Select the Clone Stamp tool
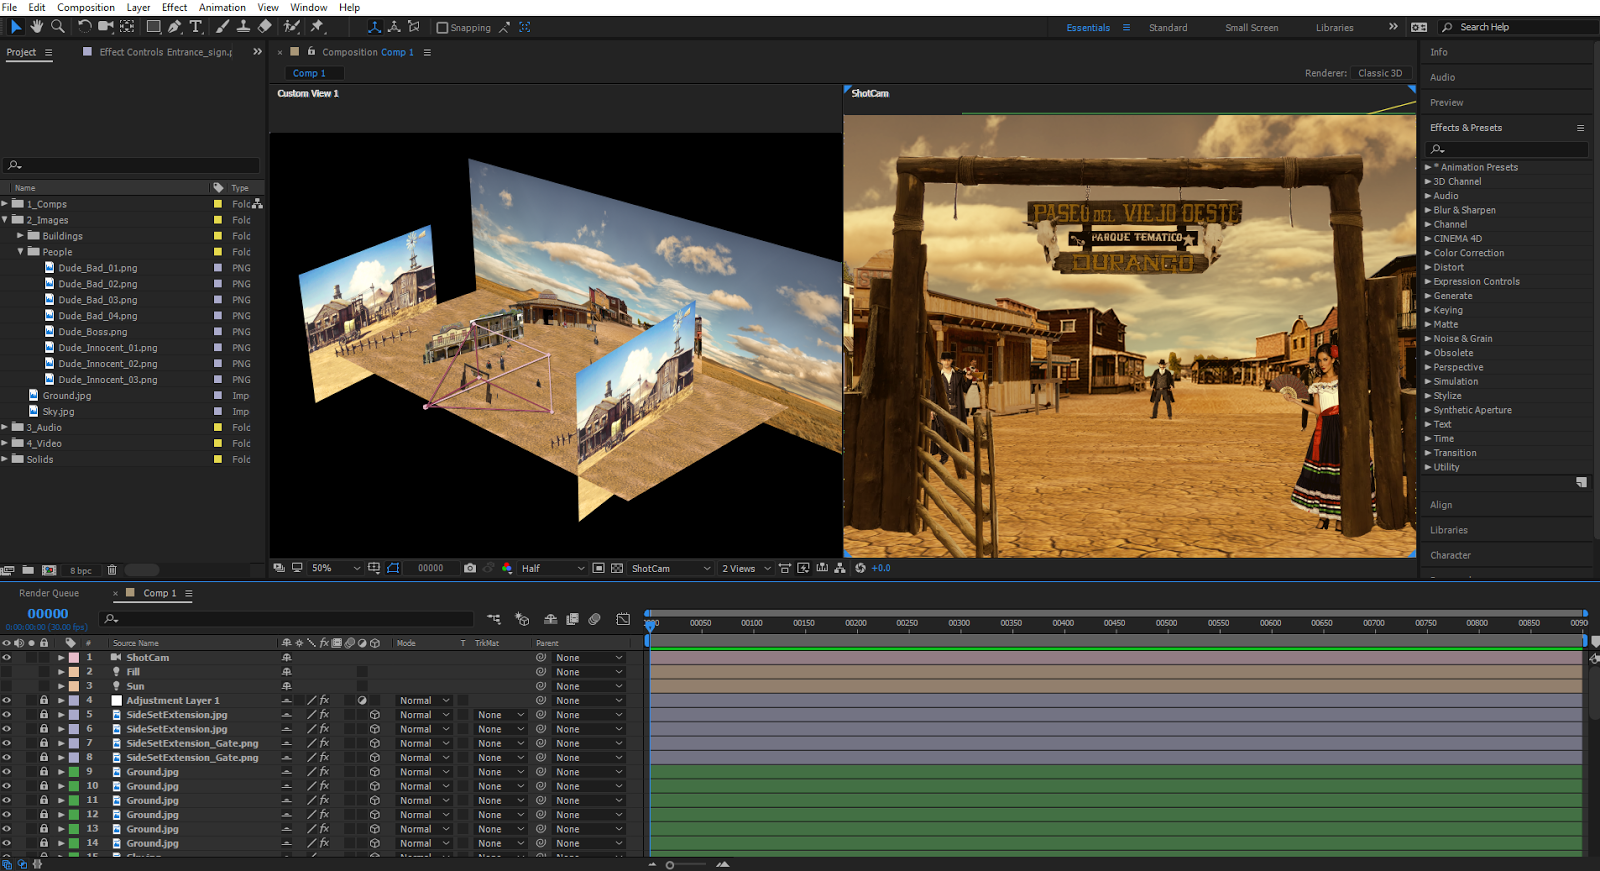The image size is (1600, 871). pyautogui.click(x=243, y=27)
